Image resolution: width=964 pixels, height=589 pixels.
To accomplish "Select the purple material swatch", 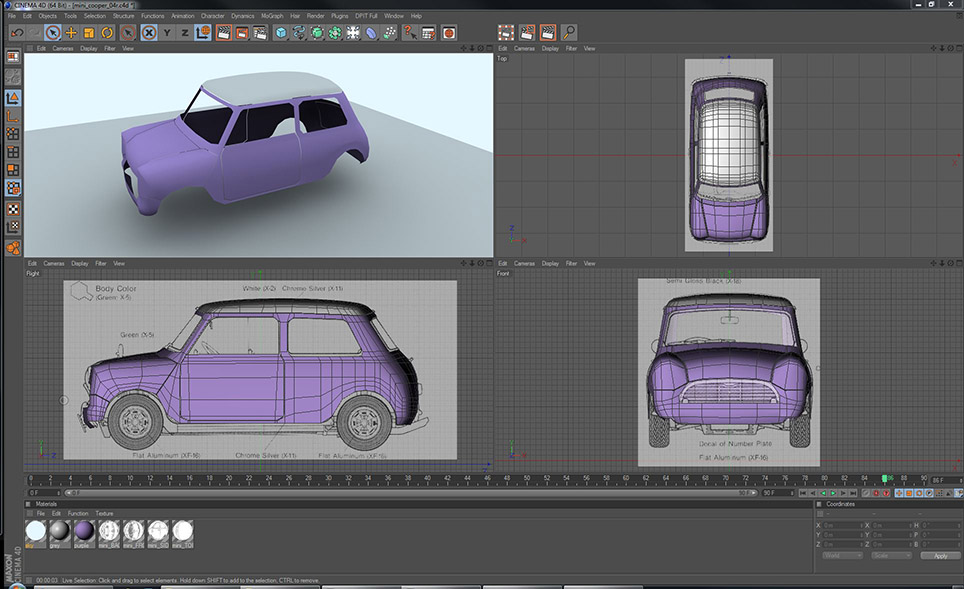I will click(84, 531).
